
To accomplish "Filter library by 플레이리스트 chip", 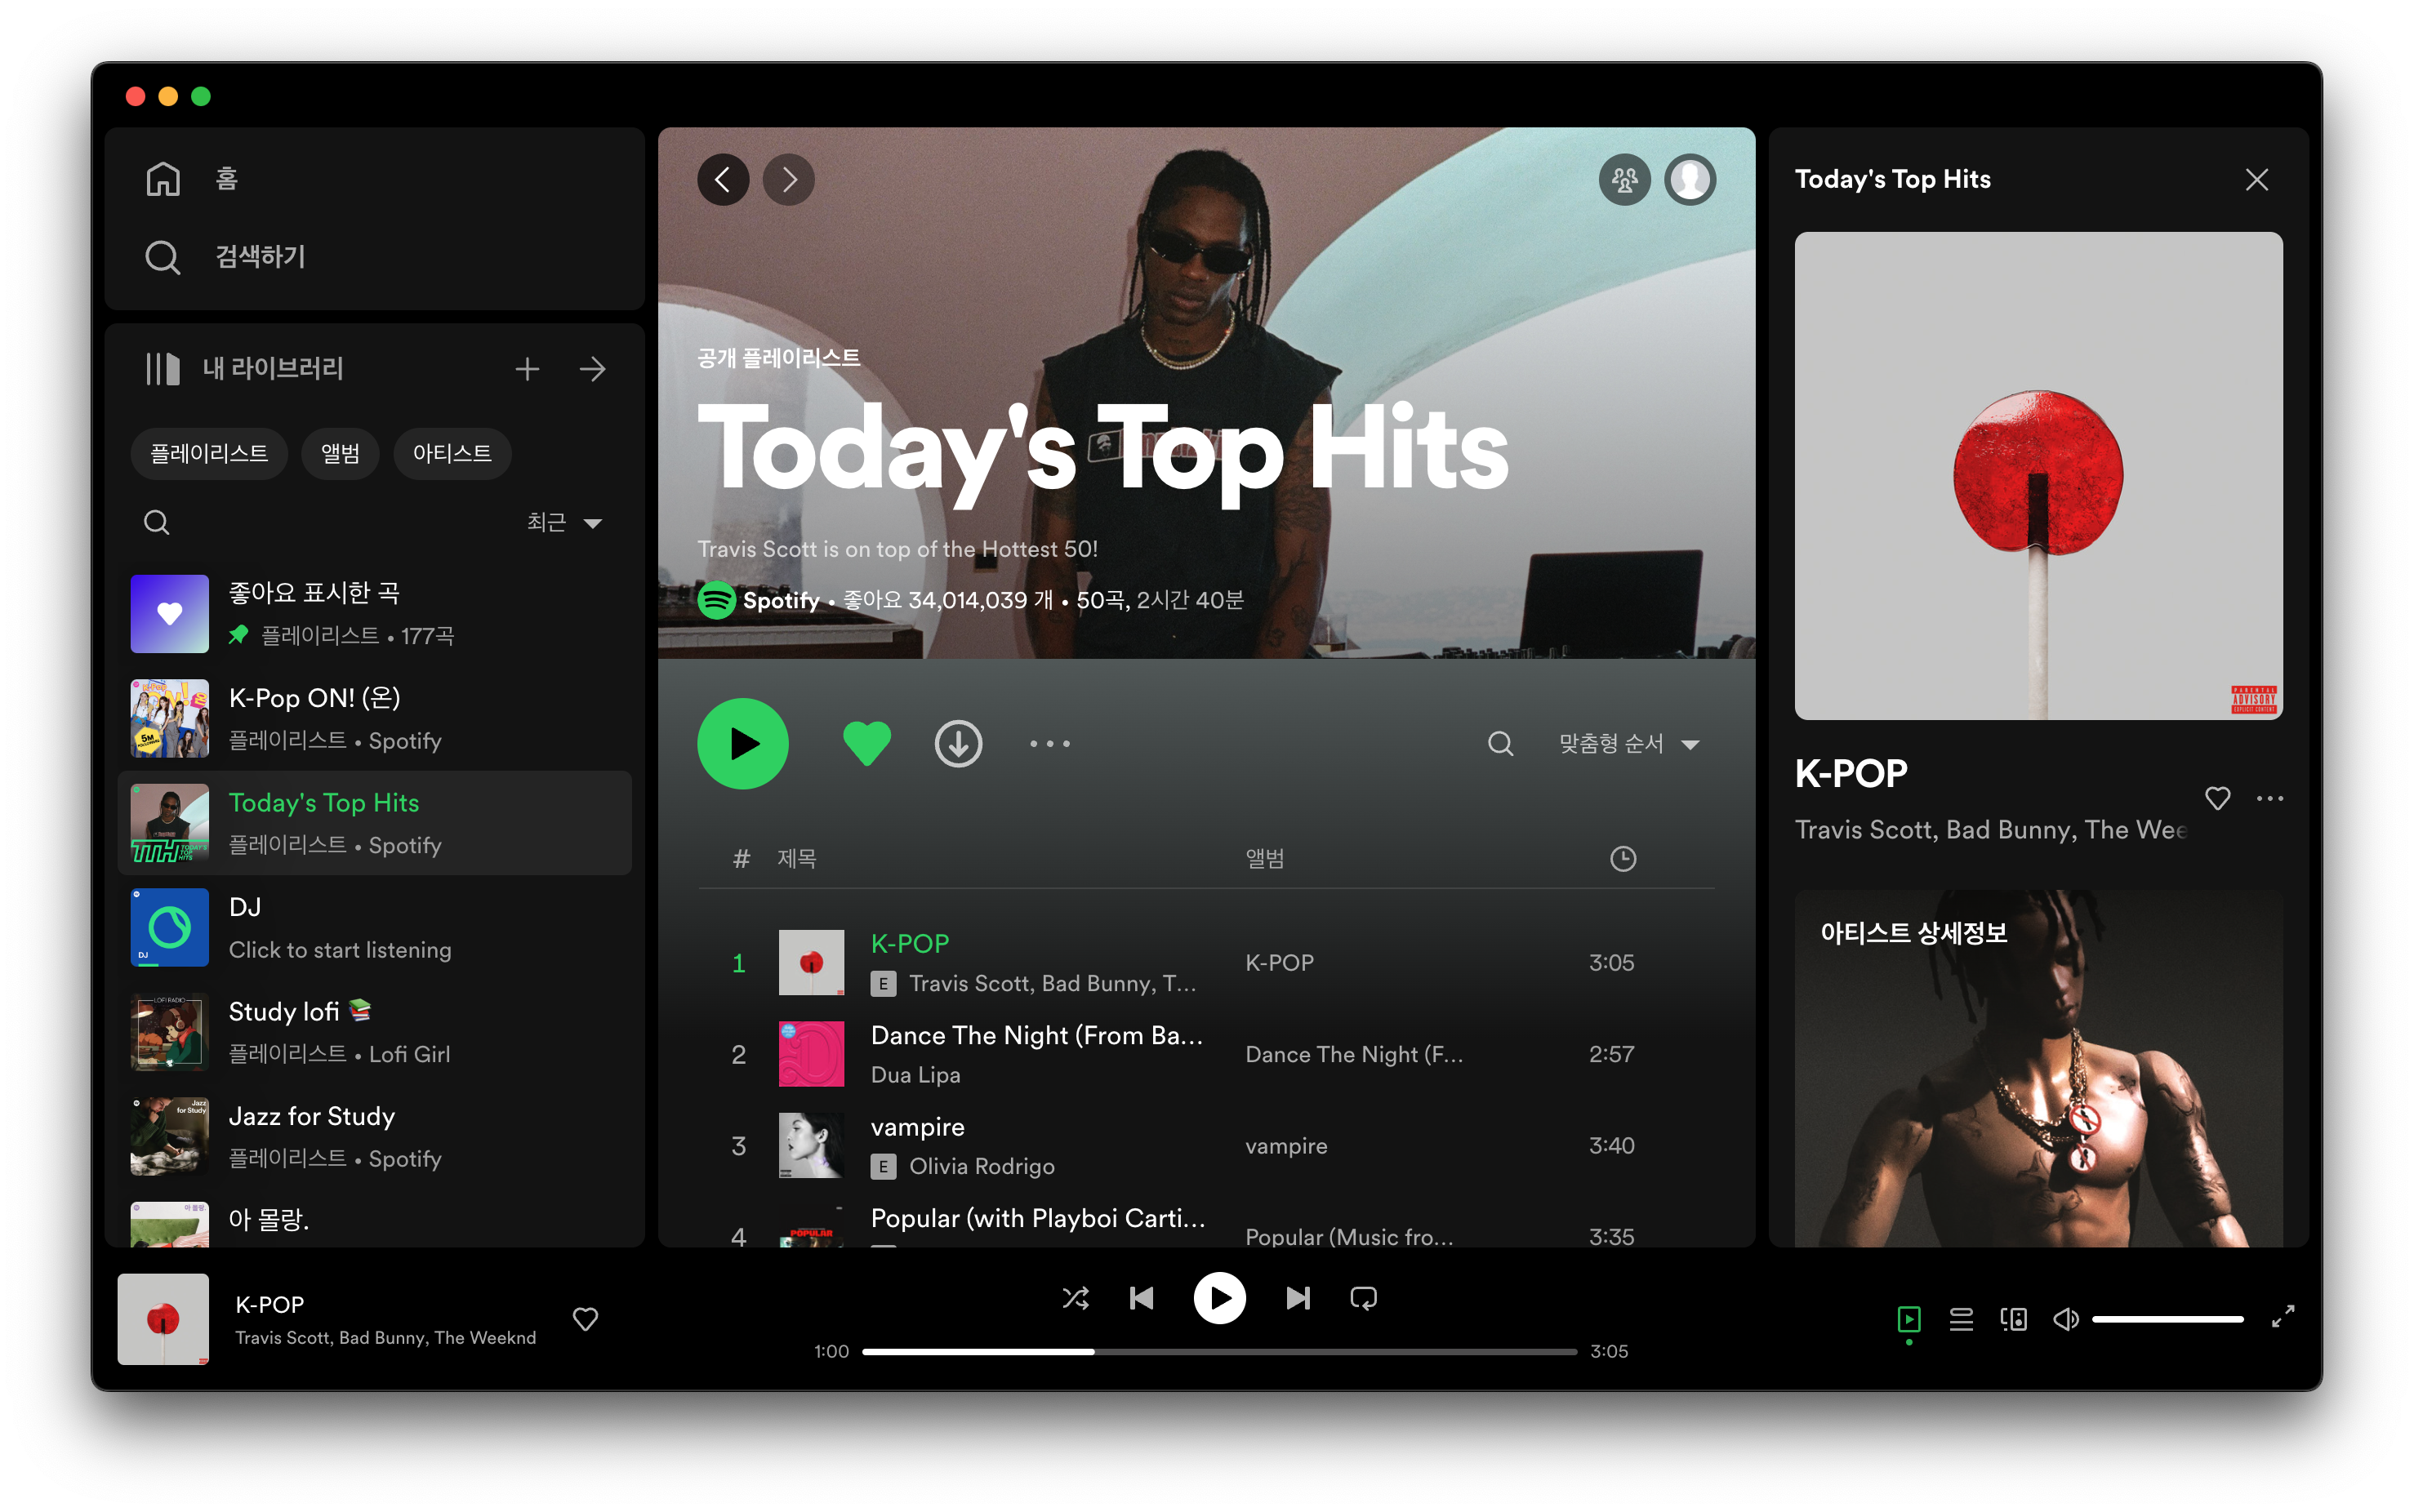I will (209, 454).
